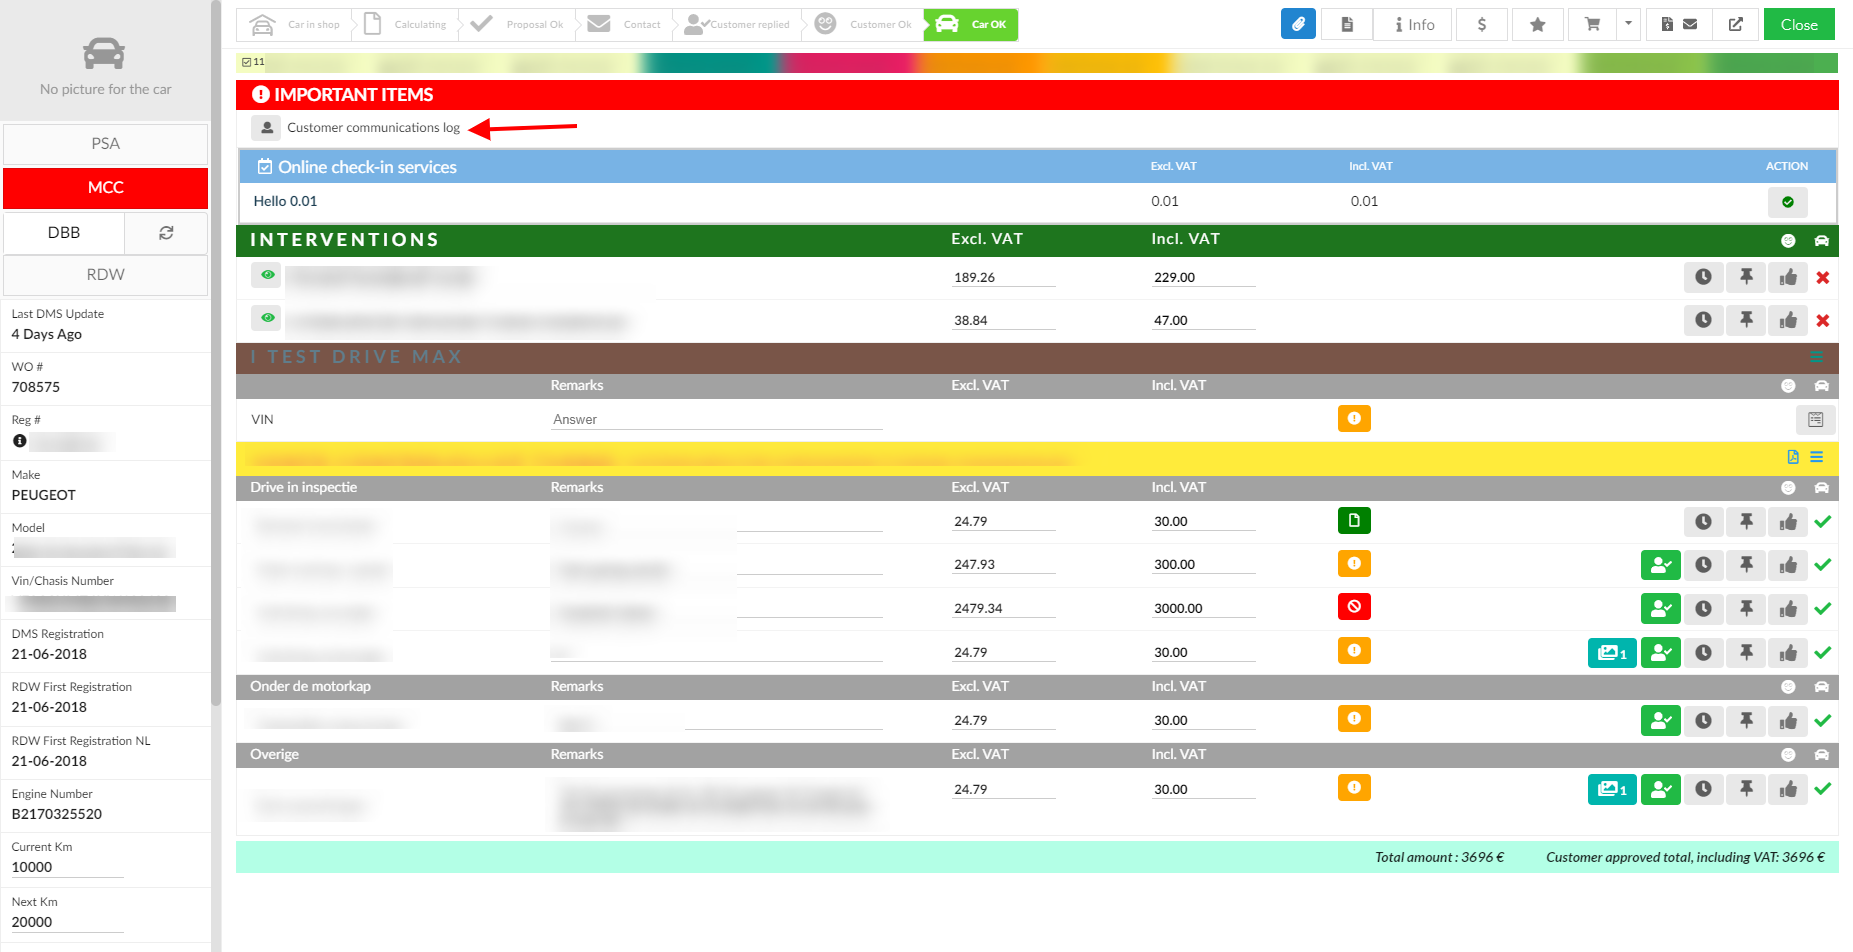
Task: Click the star icon in top toolbar
Action: pos(1537,24)
